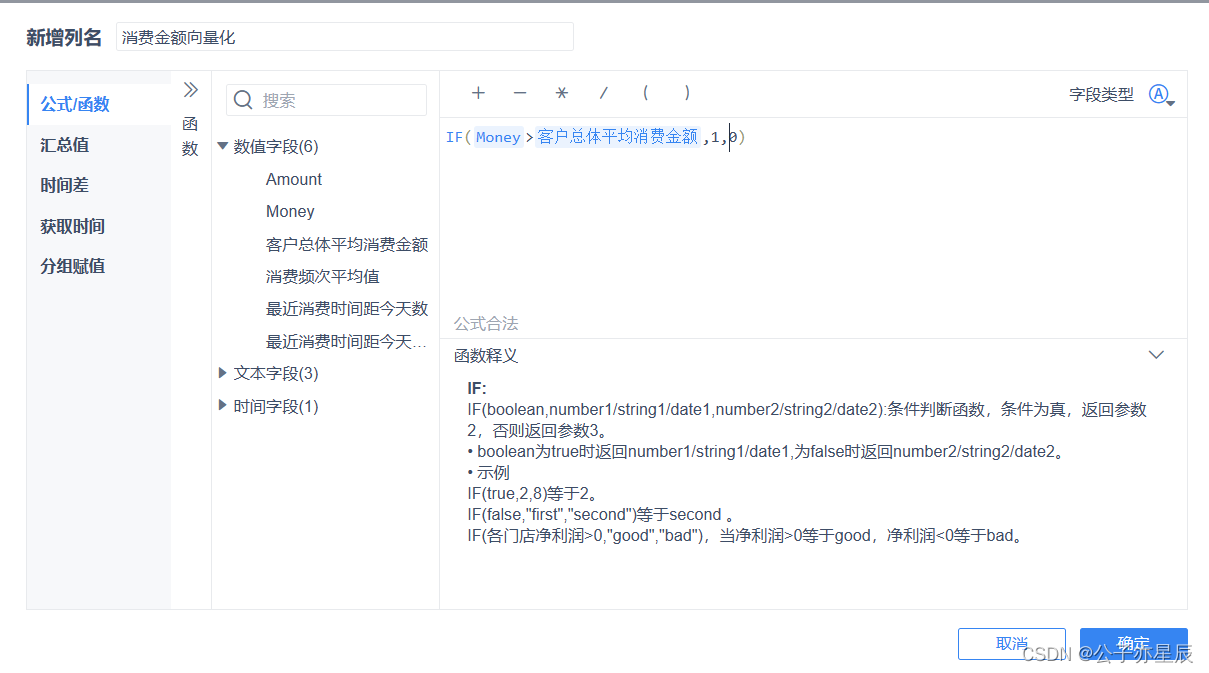Image resolution: width=1209 pixels, height=673 pixels.
Task: Pick the 消费频次平均值 field
Action: point(323,276)
